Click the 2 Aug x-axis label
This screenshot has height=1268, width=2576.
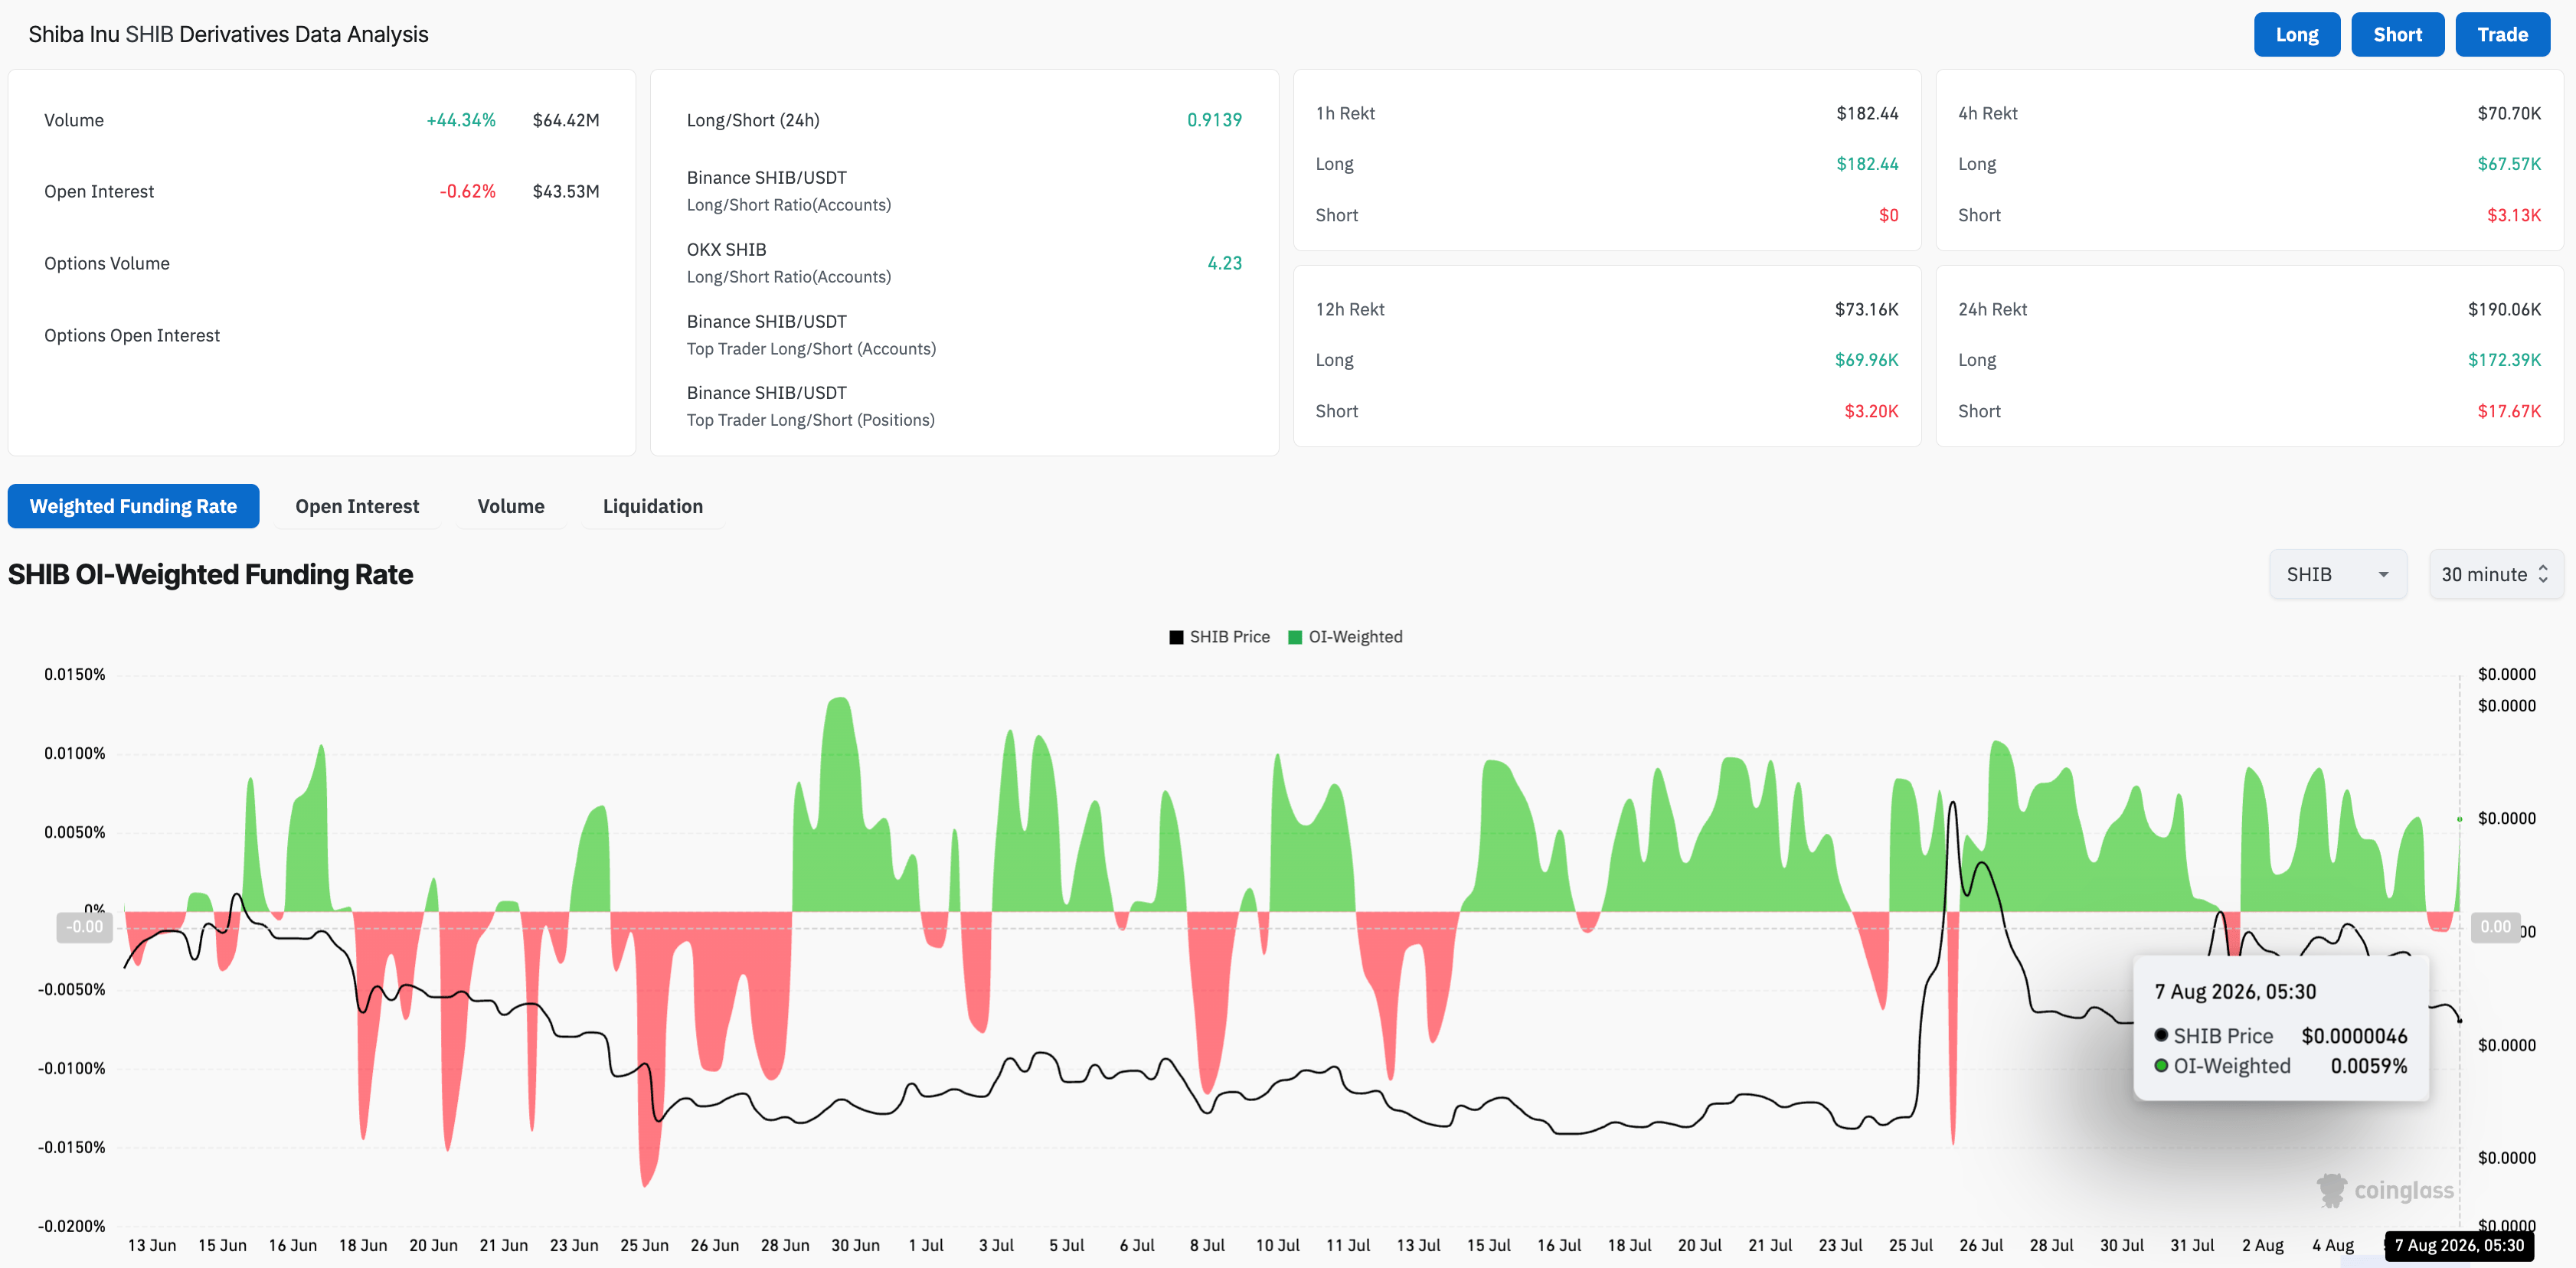click(2262, 1245)
